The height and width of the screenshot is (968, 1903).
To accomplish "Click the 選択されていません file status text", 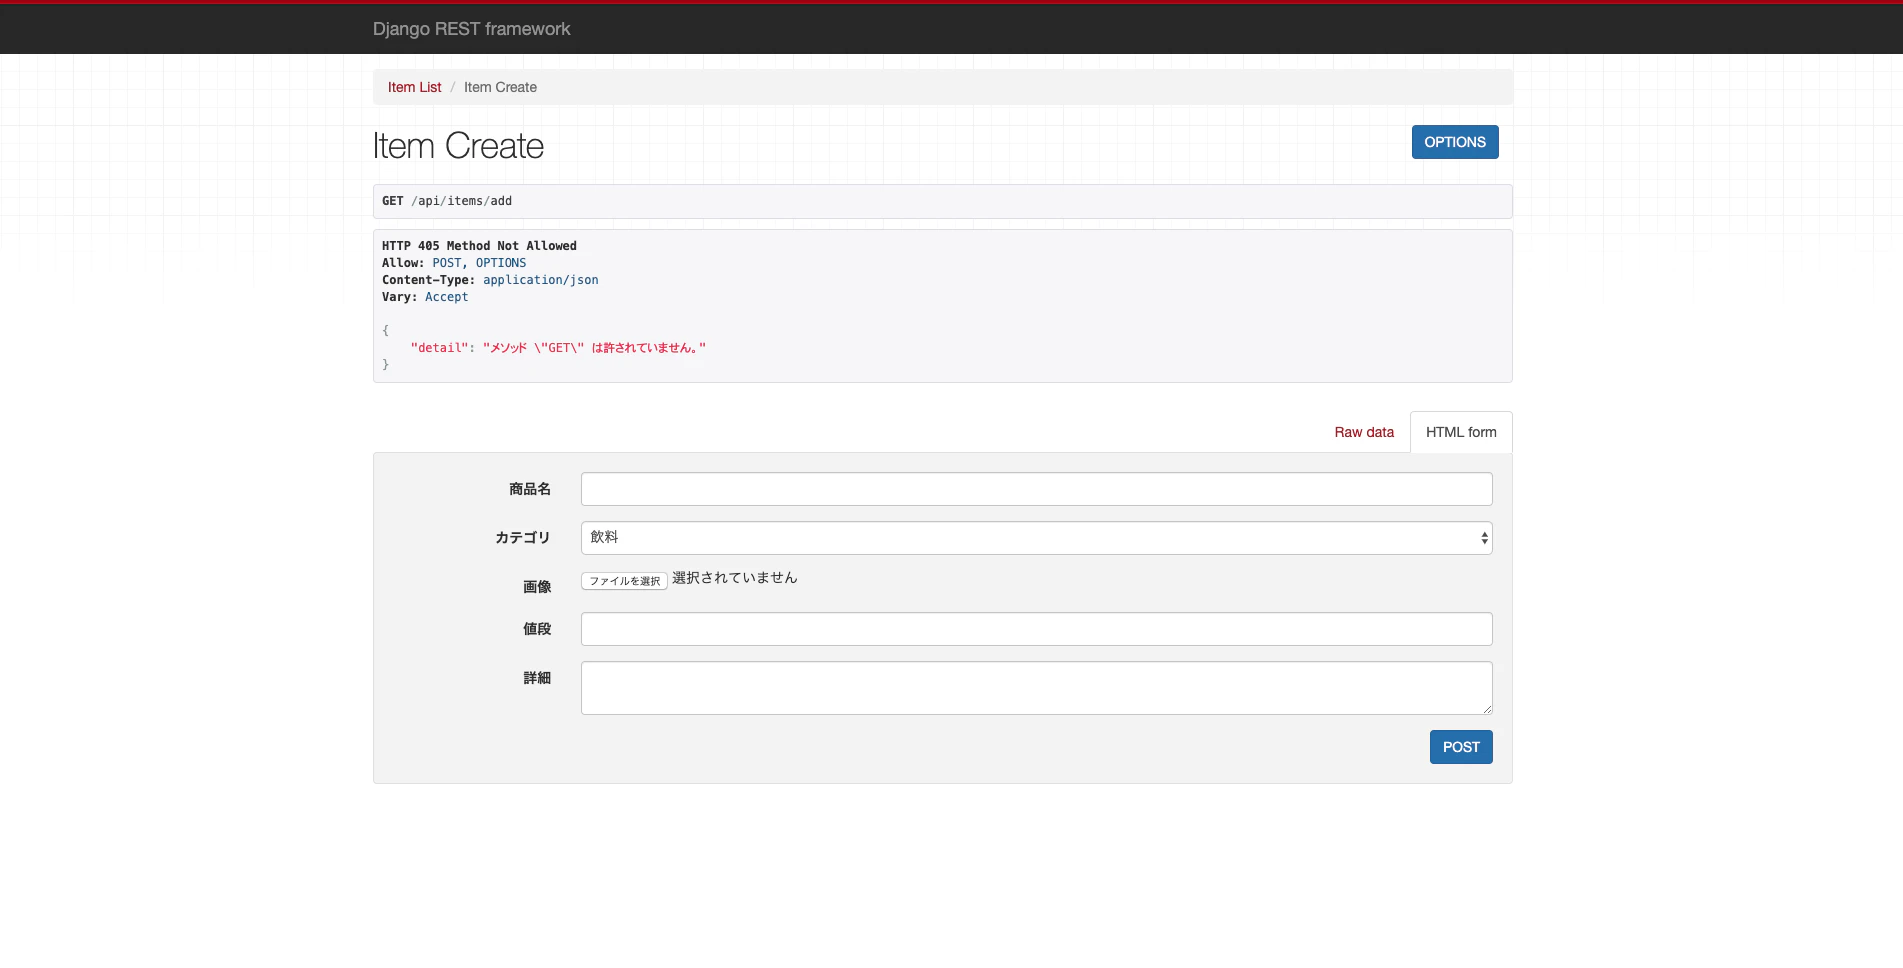I will pos(735,578).
